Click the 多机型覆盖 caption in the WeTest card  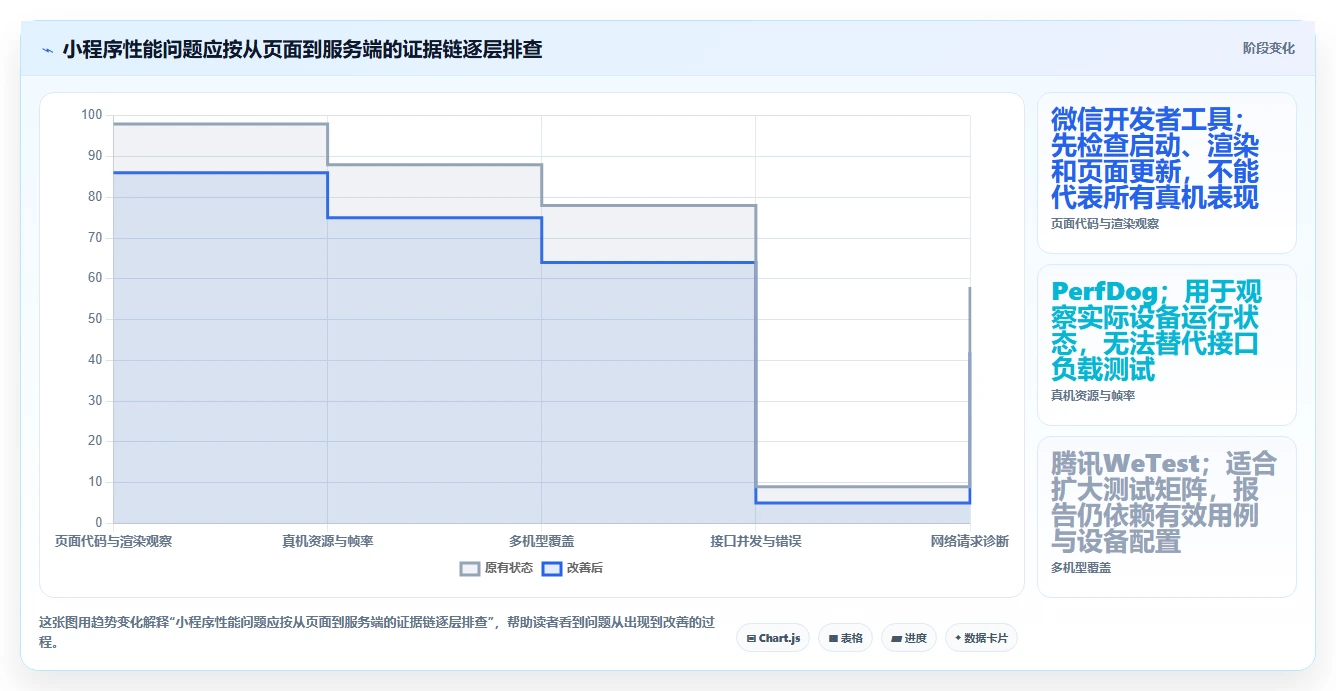pos(1081,568)
